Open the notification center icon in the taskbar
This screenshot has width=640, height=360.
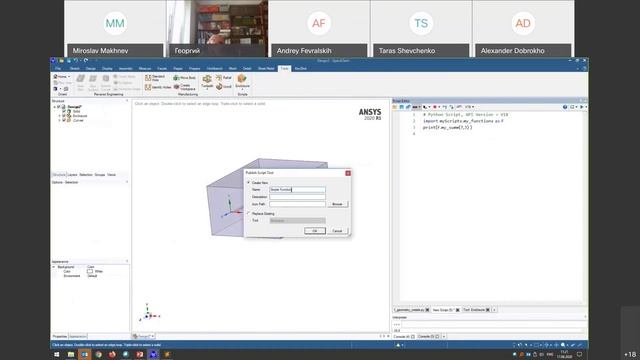579,354
